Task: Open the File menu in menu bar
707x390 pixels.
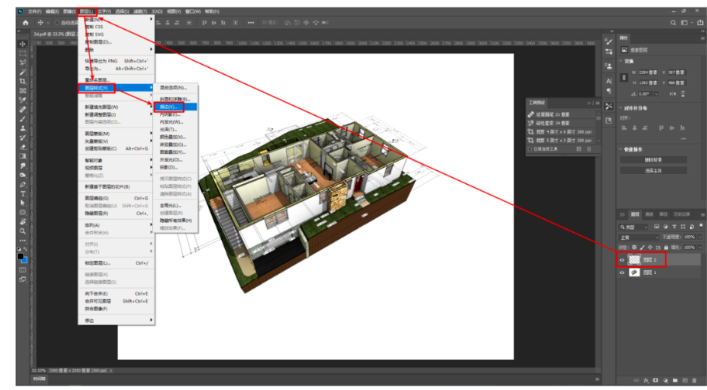Action: tap(34, 11)
